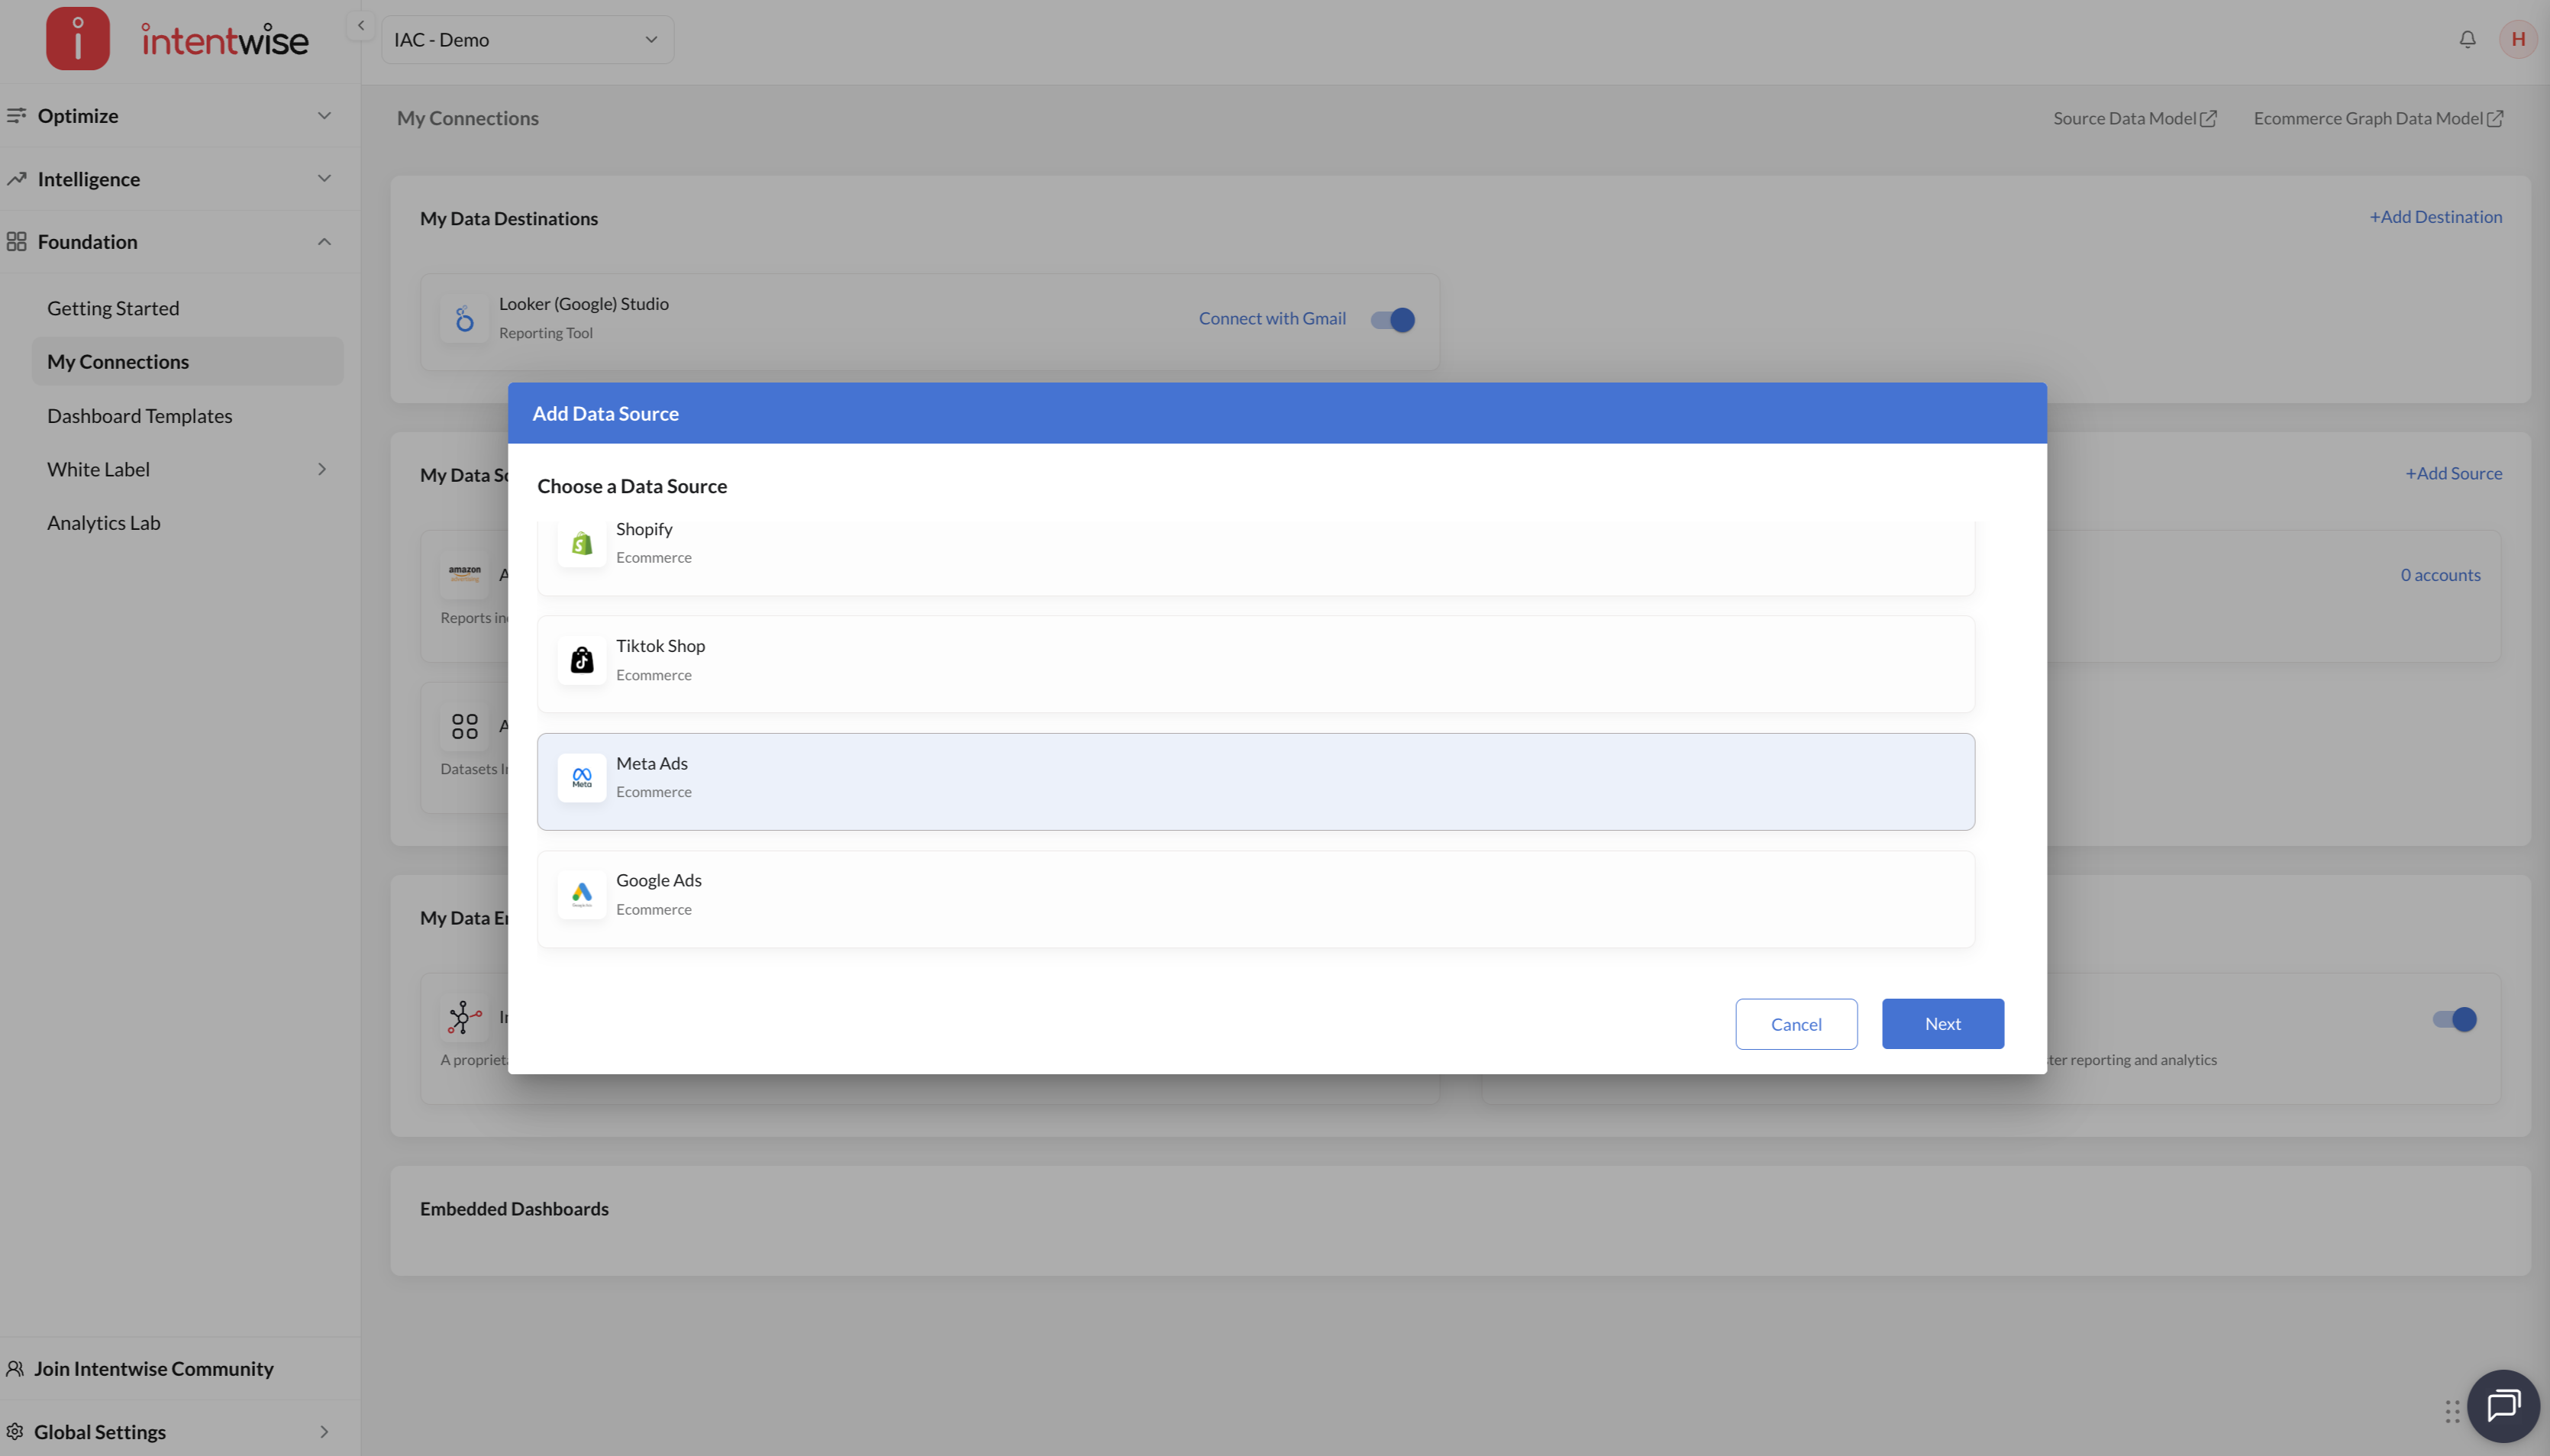The width and height of the screenshot is (2550, 1456).
Task: Click the Shopify logo icon
Action: pyautogui.click(x=582, y=543)
